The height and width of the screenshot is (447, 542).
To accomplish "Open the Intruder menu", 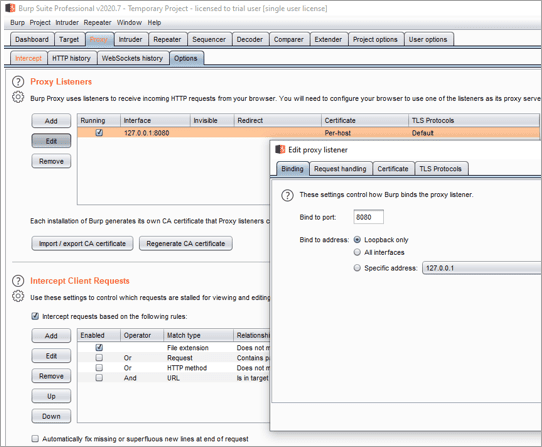I will [x=67, y=22].
